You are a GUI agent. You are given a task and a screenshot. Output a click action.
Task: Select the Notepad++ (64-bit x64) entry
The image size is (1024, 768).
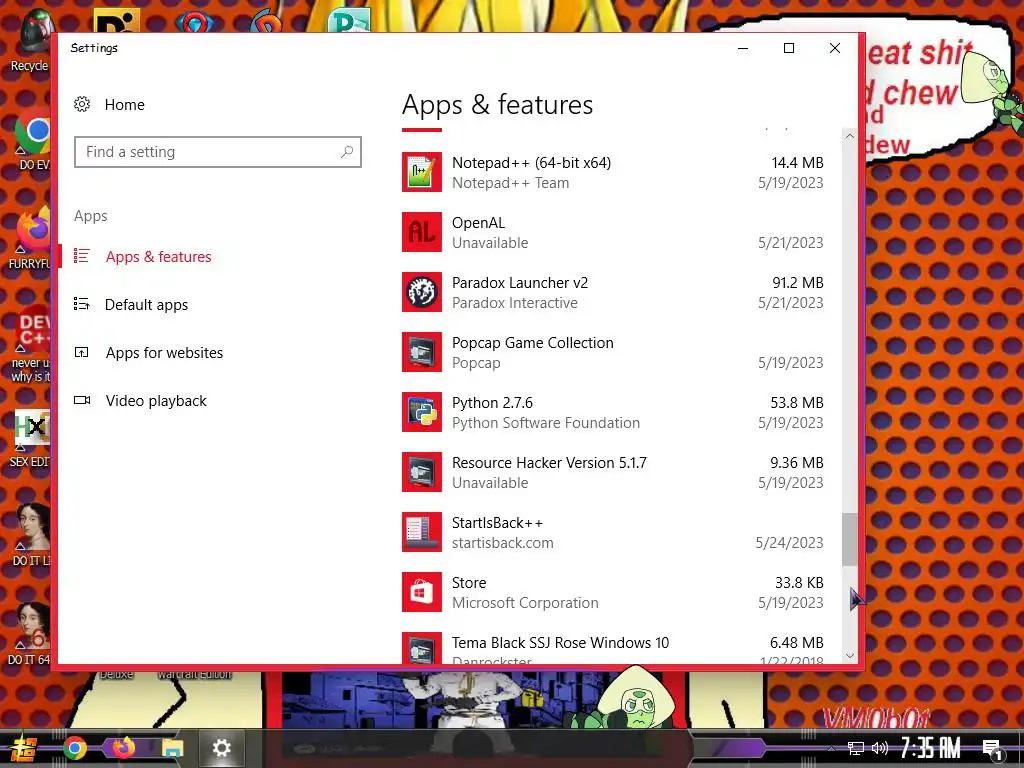[613, 172]
